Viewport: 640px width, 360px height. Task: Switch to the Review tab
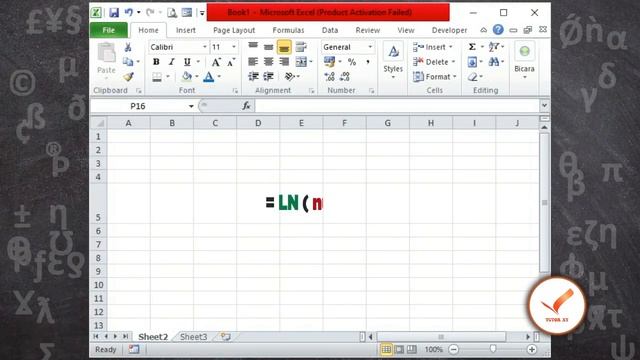368,30
